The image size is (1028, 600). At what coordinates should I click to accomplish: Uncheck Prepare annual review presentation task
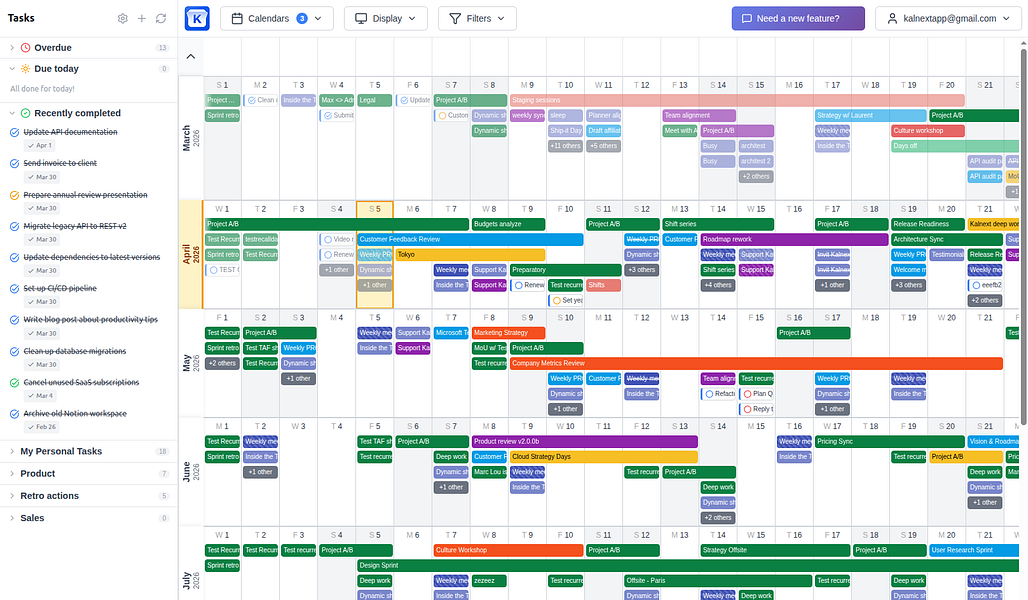[x=14, y=195]
